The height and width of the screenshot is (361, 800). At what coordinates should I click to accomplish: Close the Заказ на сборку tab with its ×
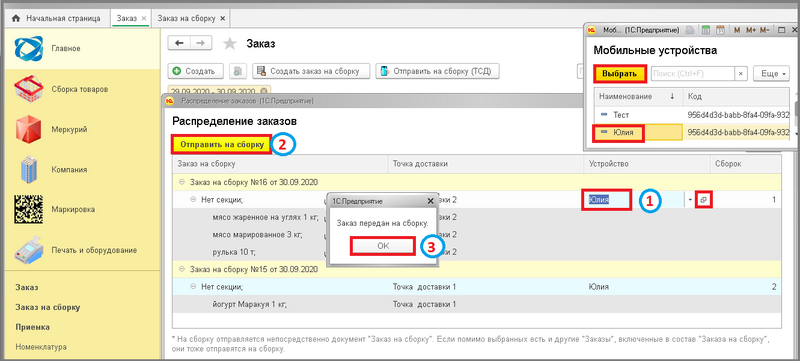[x=222, y=18]
